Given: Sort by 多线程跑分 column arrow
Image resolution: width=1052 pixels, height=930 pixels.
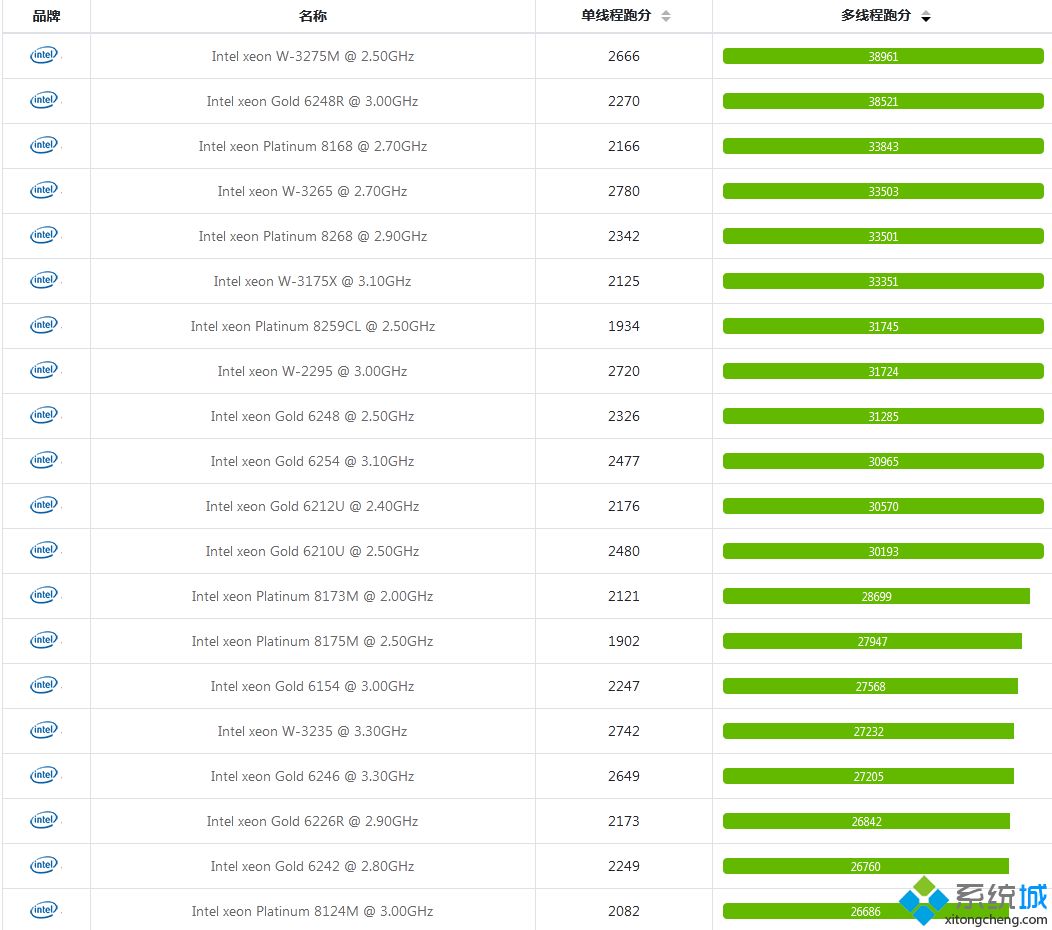Looking at the screenshot, I should 926,17.
